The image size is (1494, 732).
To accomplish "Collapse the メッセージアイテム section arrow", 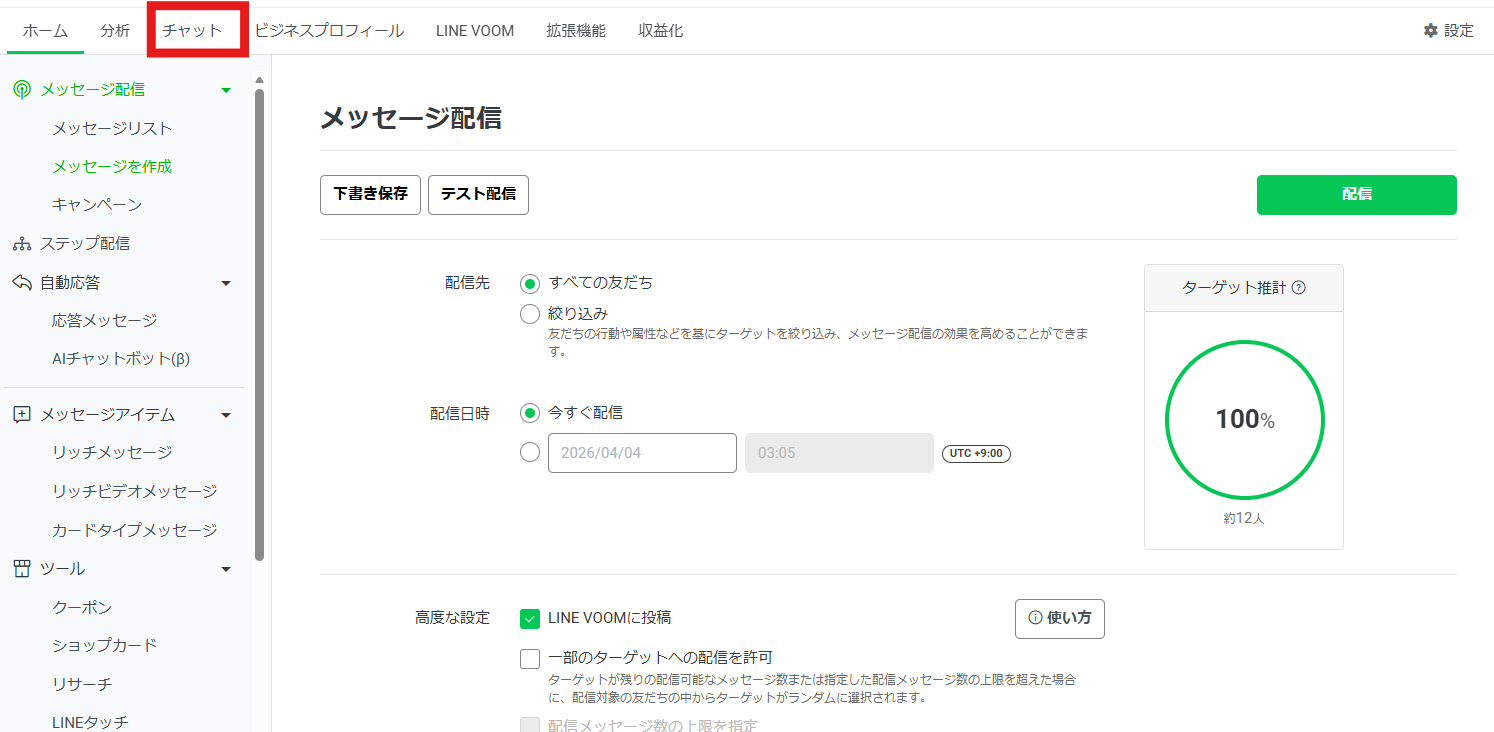I will (x=226, y=415).
